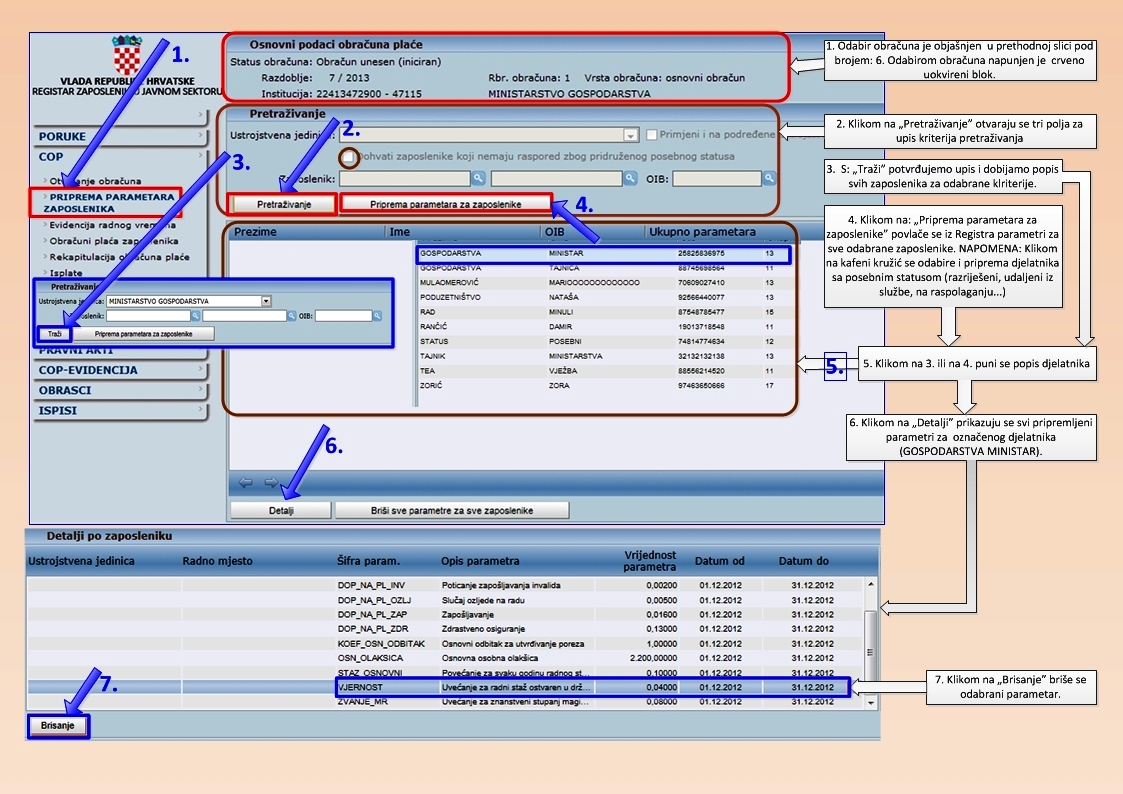Select the employee row 'GOSPODARSTVA MINISTAR'
The width and height of the screenshot is (1123, 794).
tap(603, 253)
